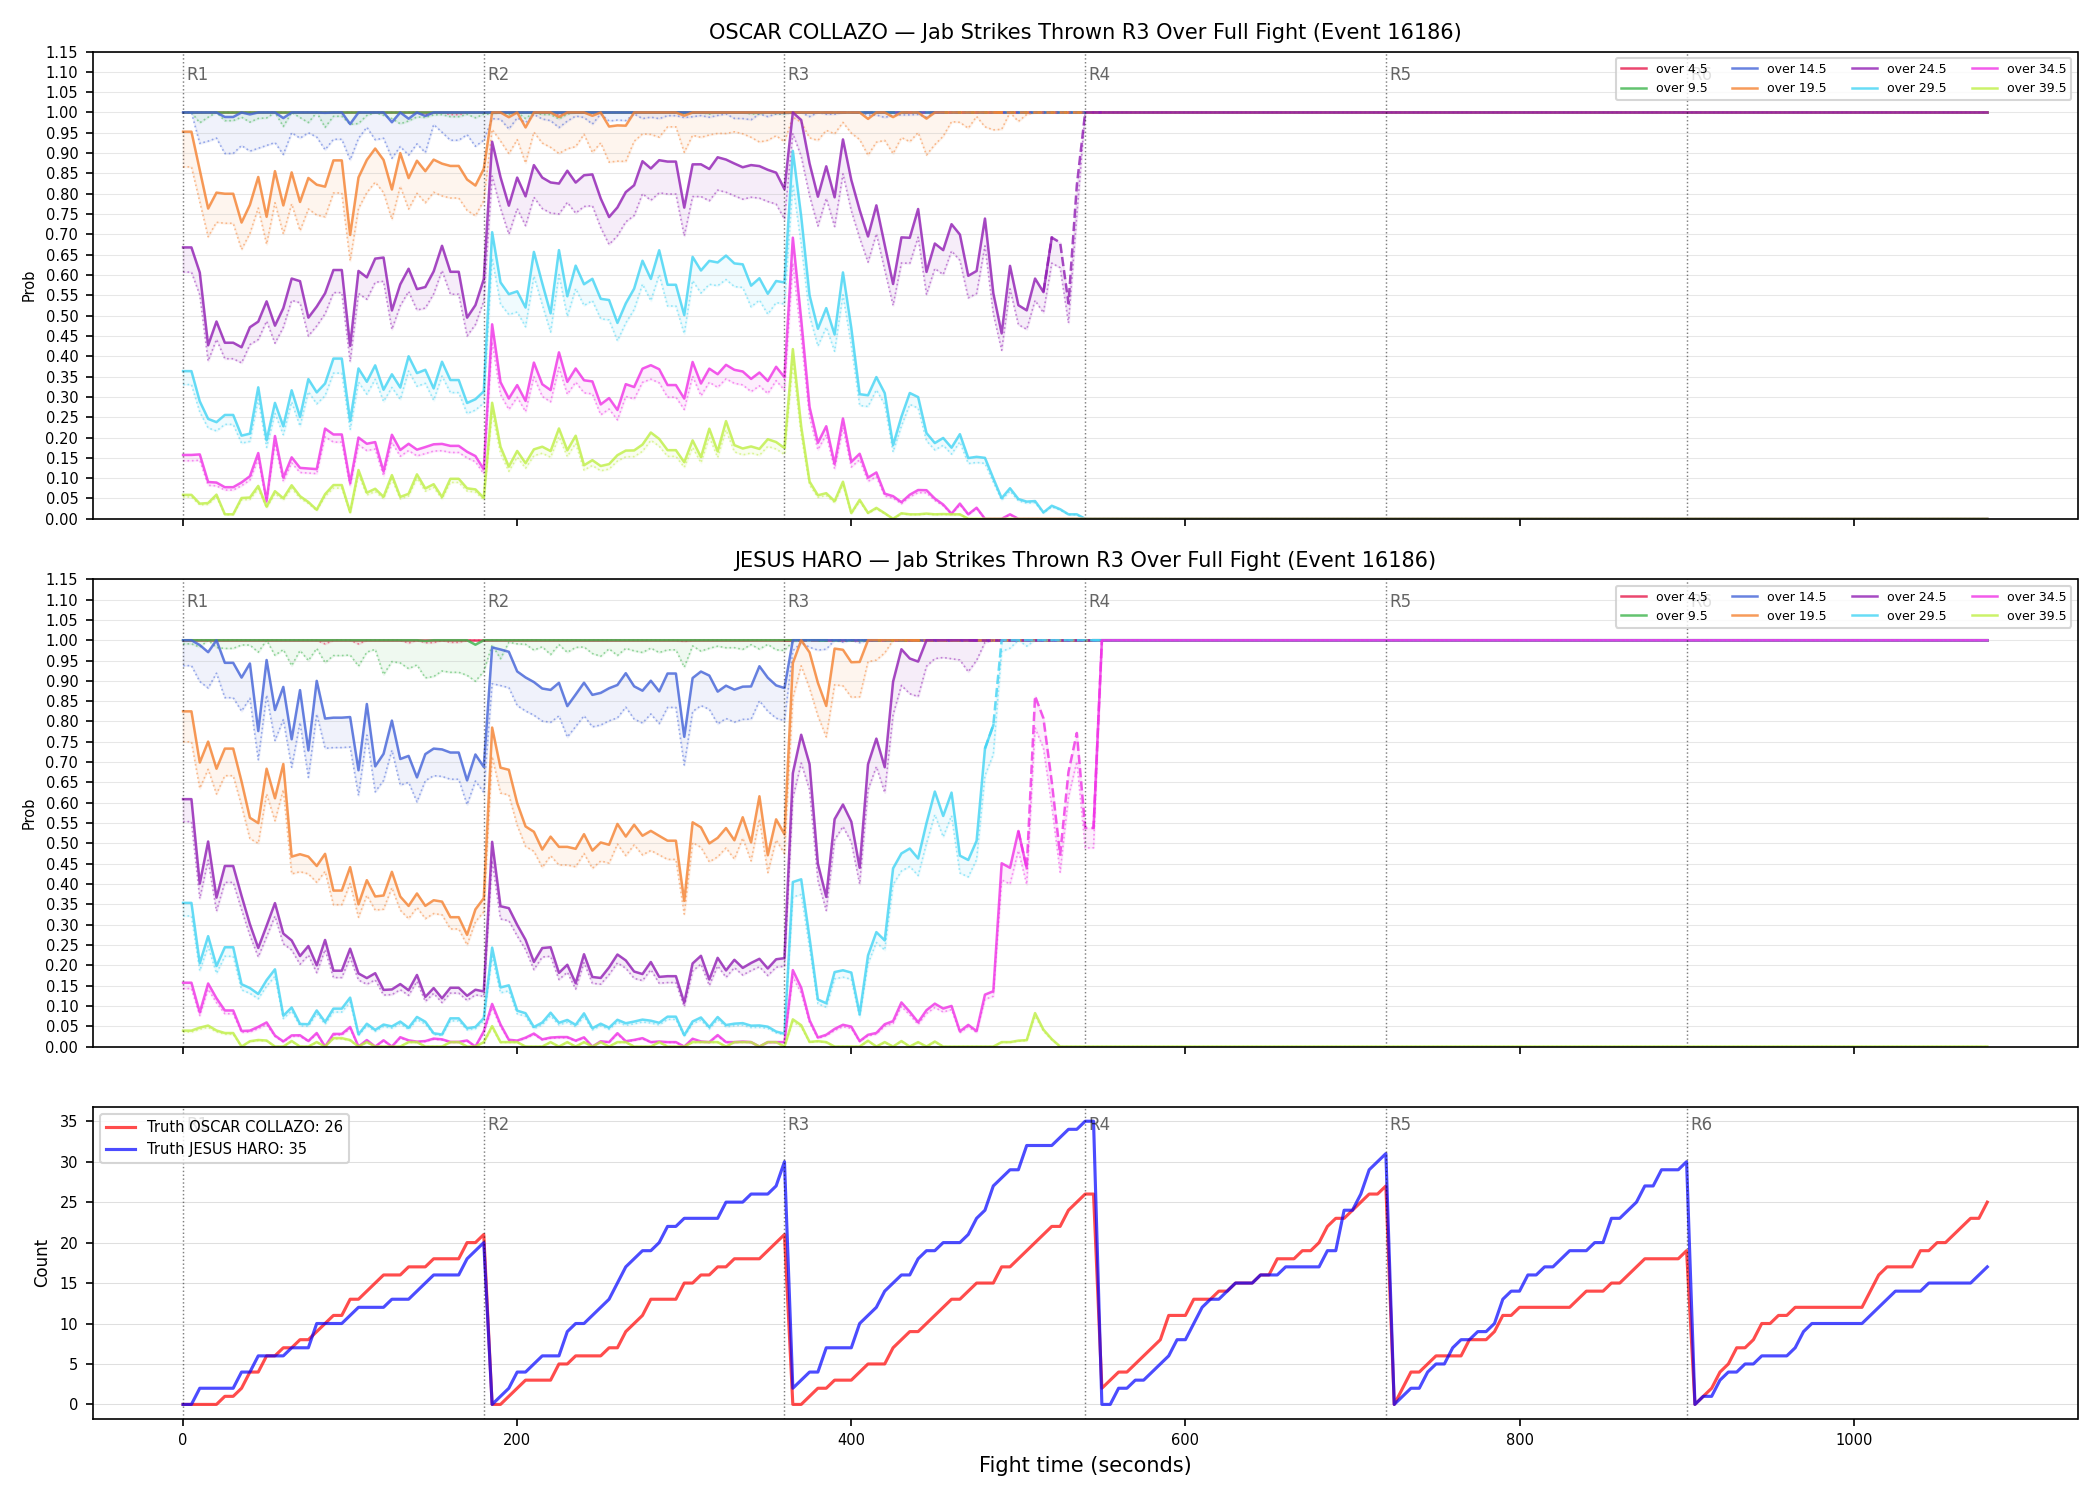Click red line swatch beside Truth OSCAR COLLAZO
Viewport: 2100px width, 1500px height.
121,1127
